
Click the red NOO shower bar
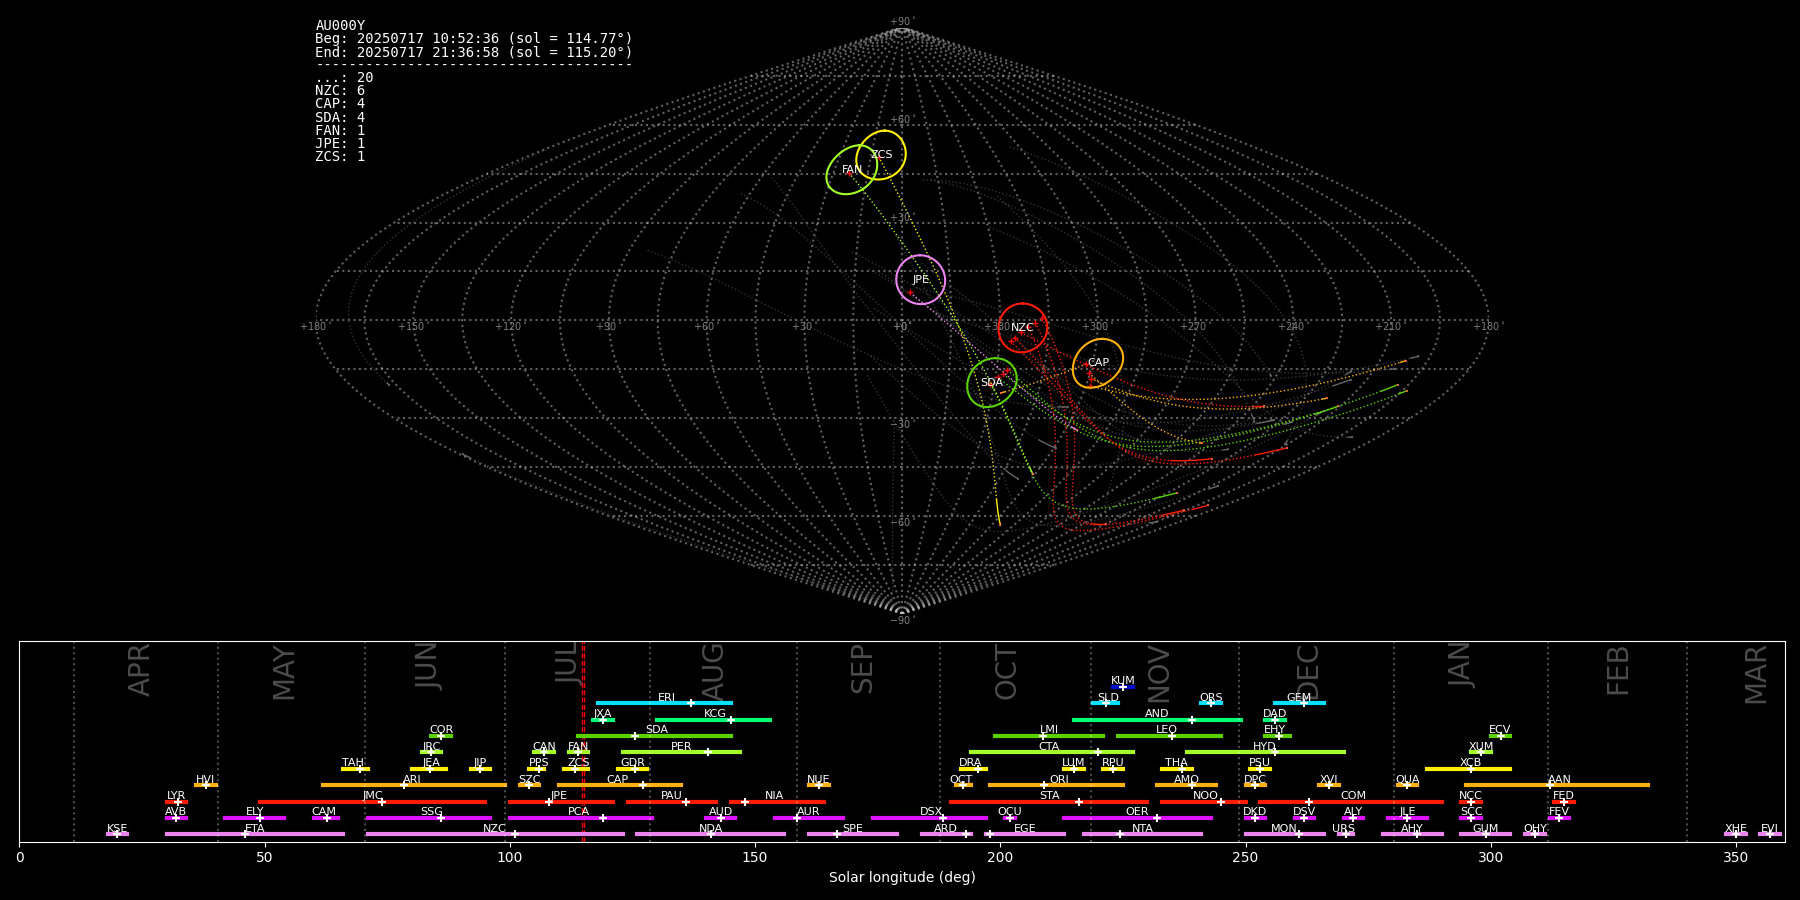[x=1204, y=802]
